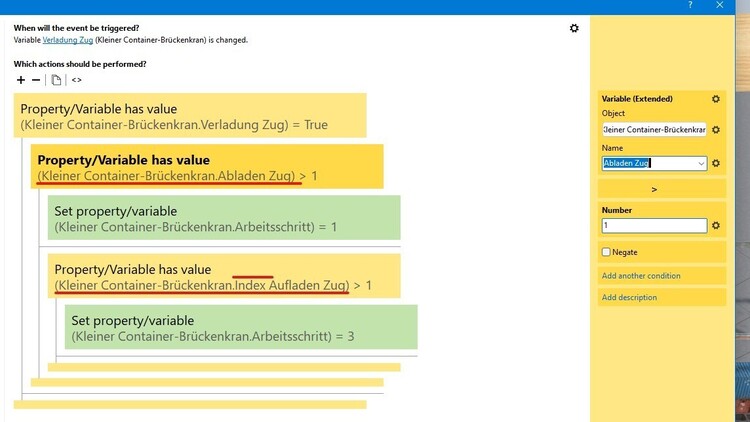Toggle the code view angle-brackets icon
The height and width of the screenshot is (422, 750).
coord(77,80)
